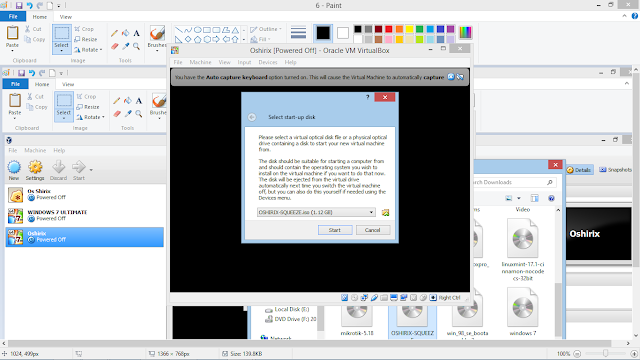Open the Machine menu in VirtualBox Manager

click(35, 150)
